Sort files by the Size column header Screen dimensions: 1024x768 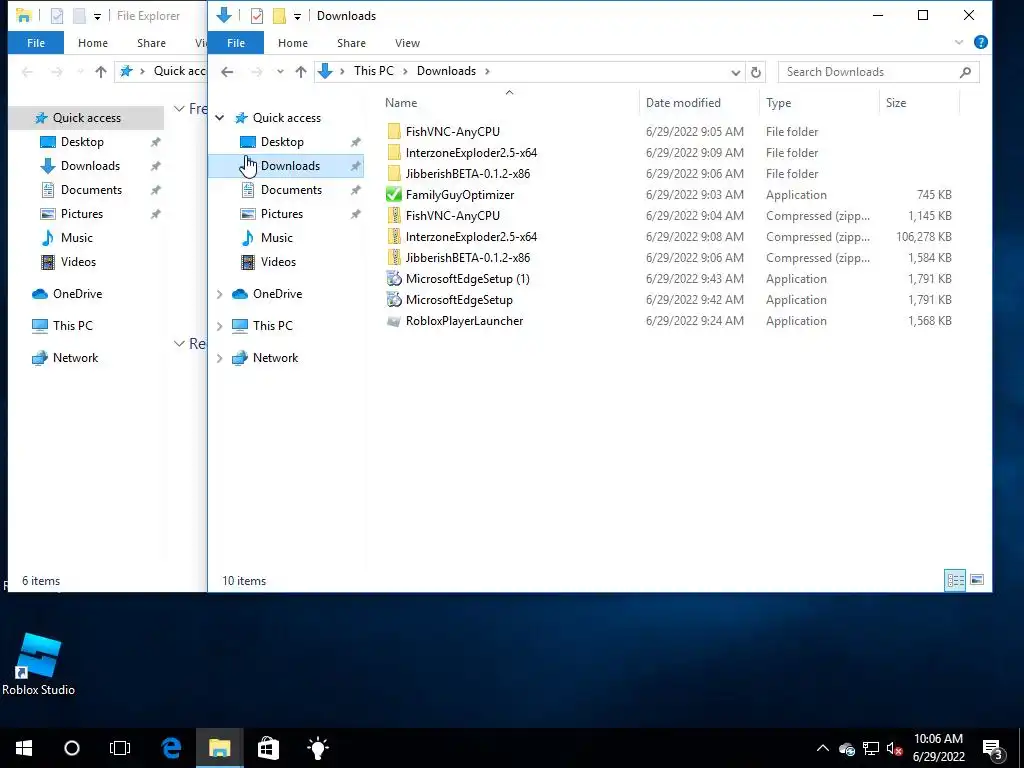(920, 103)
